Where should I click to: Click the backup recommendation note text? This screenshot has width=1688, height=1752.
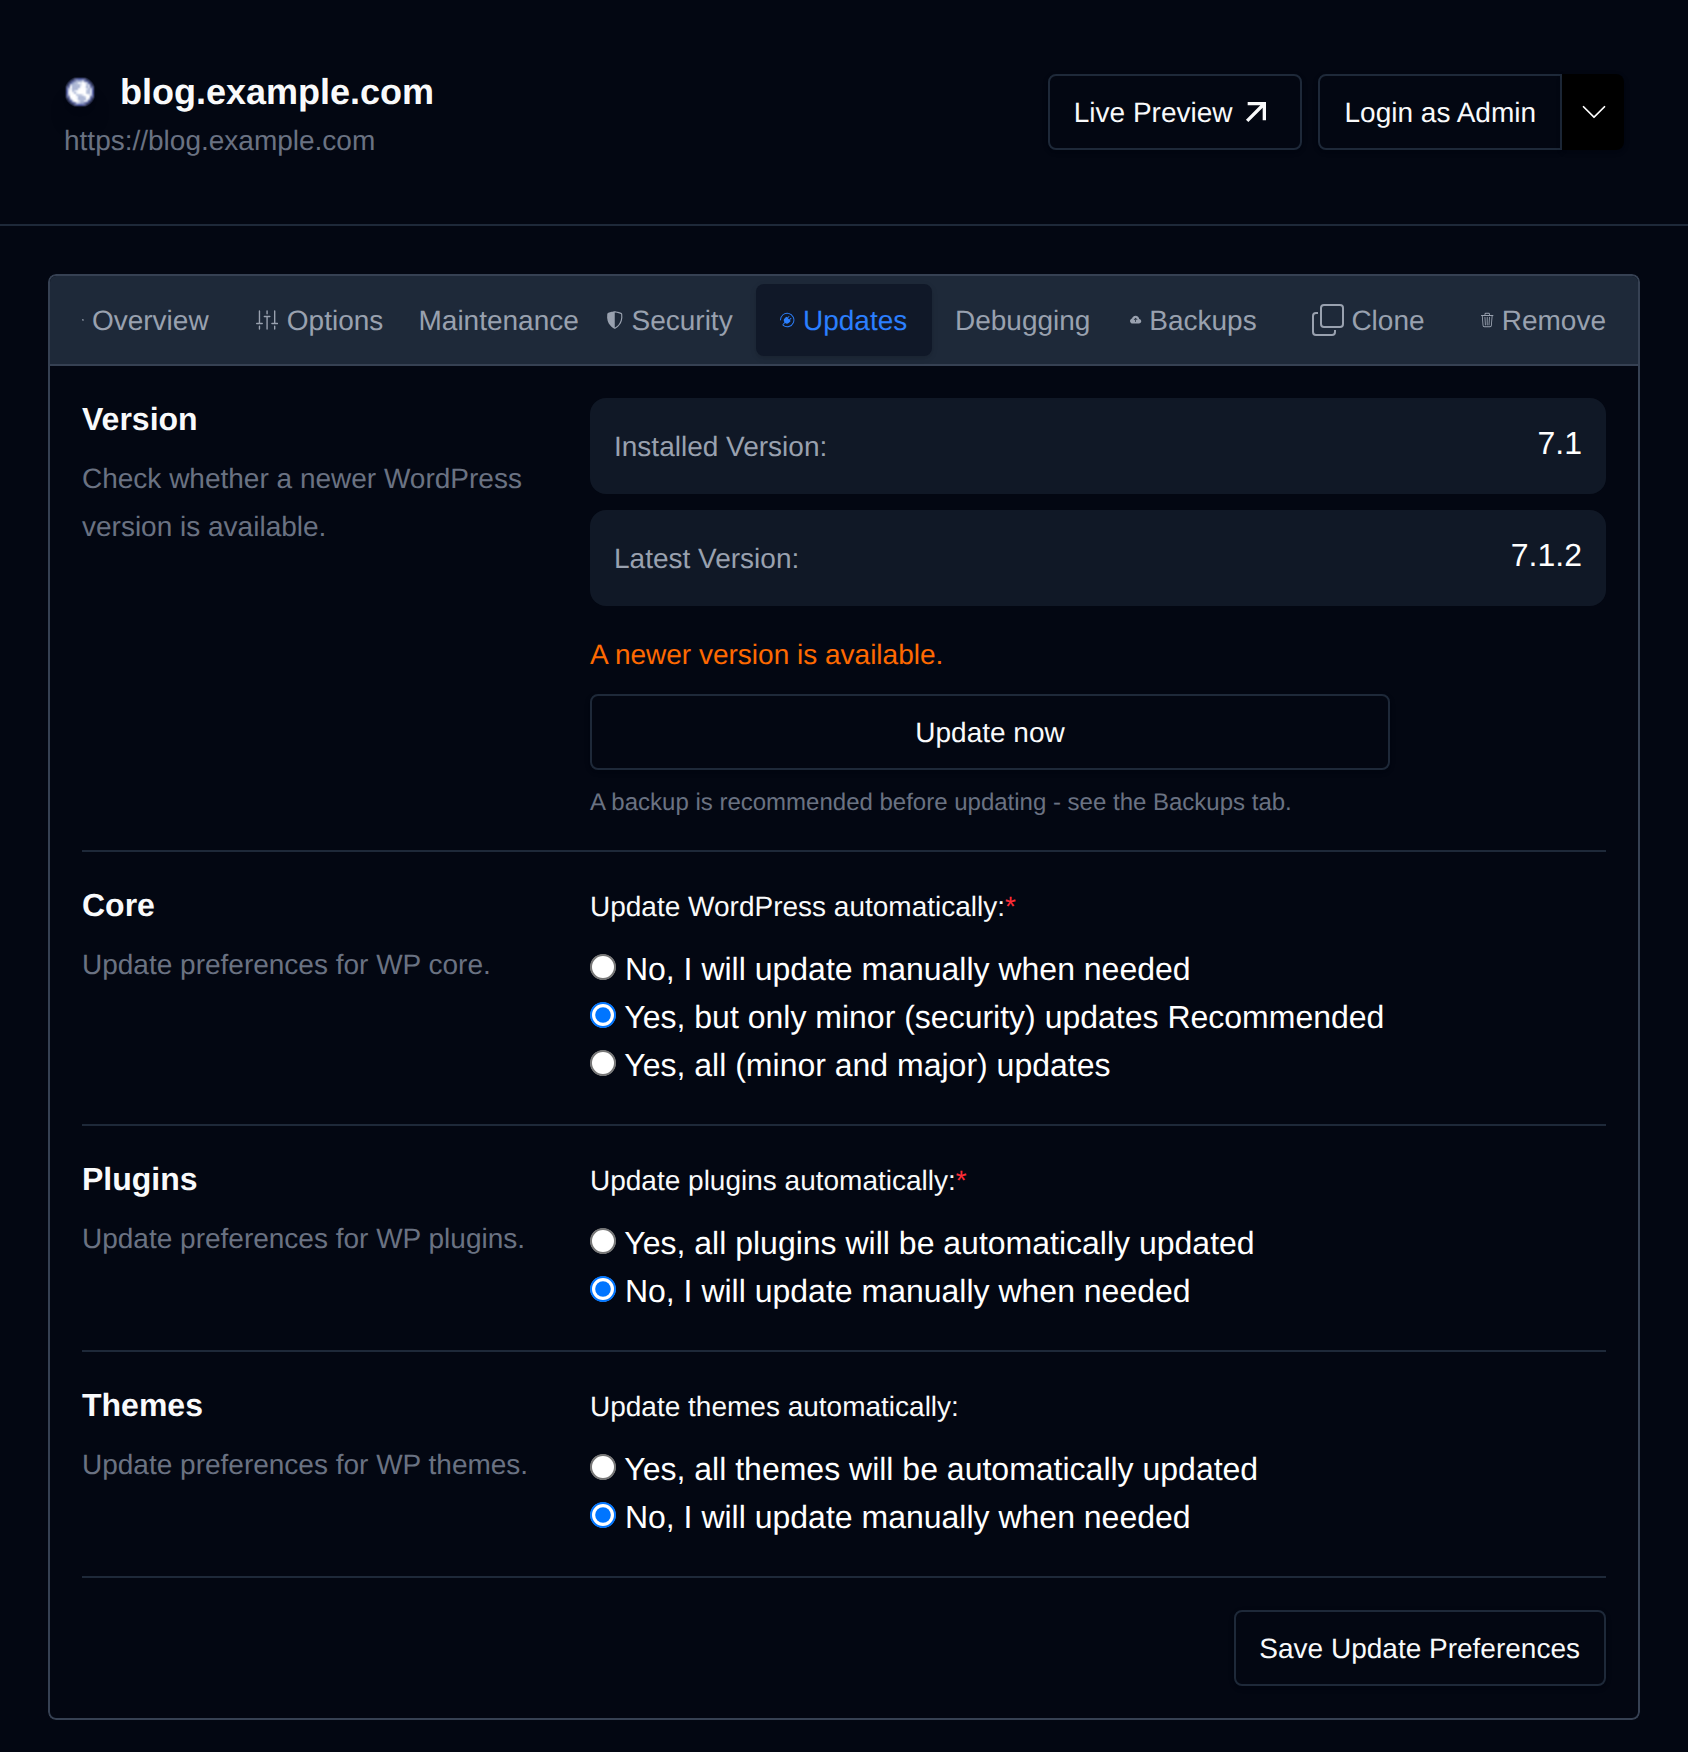coord(940,802)
